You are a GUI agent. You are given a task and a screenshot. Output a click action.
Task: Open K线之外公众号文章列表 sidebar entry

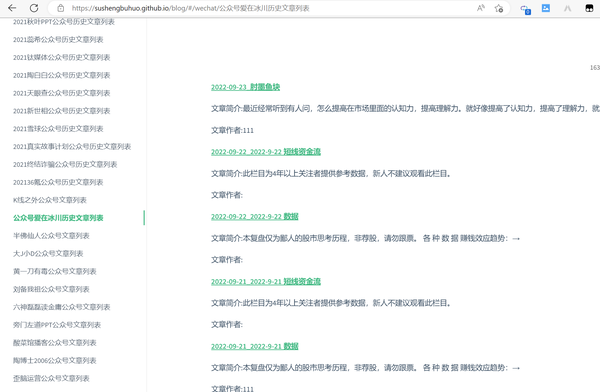click(50, 200)
